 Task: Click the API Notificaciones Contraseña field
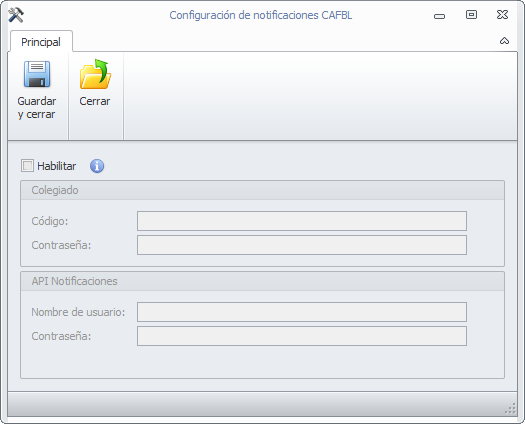point(302,336)
